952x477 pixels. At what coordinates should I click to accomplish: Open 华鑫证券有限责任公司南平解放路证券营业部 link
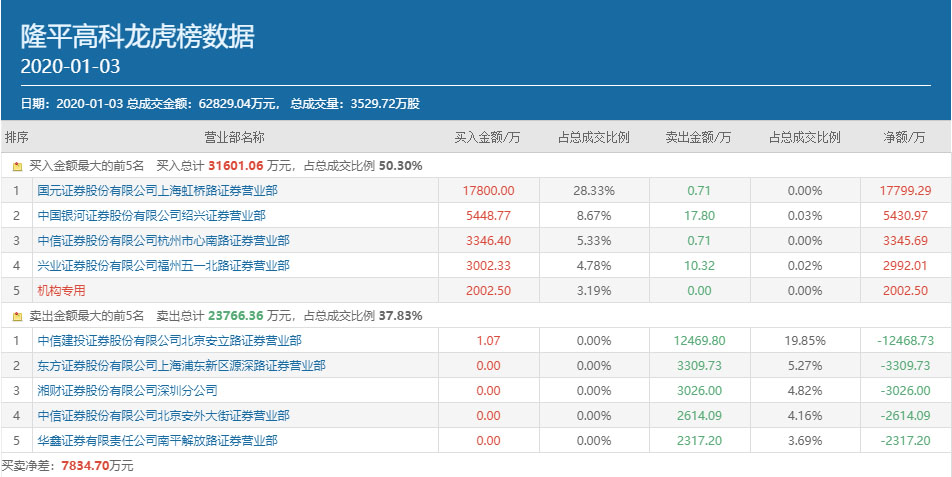pos(157,441)
